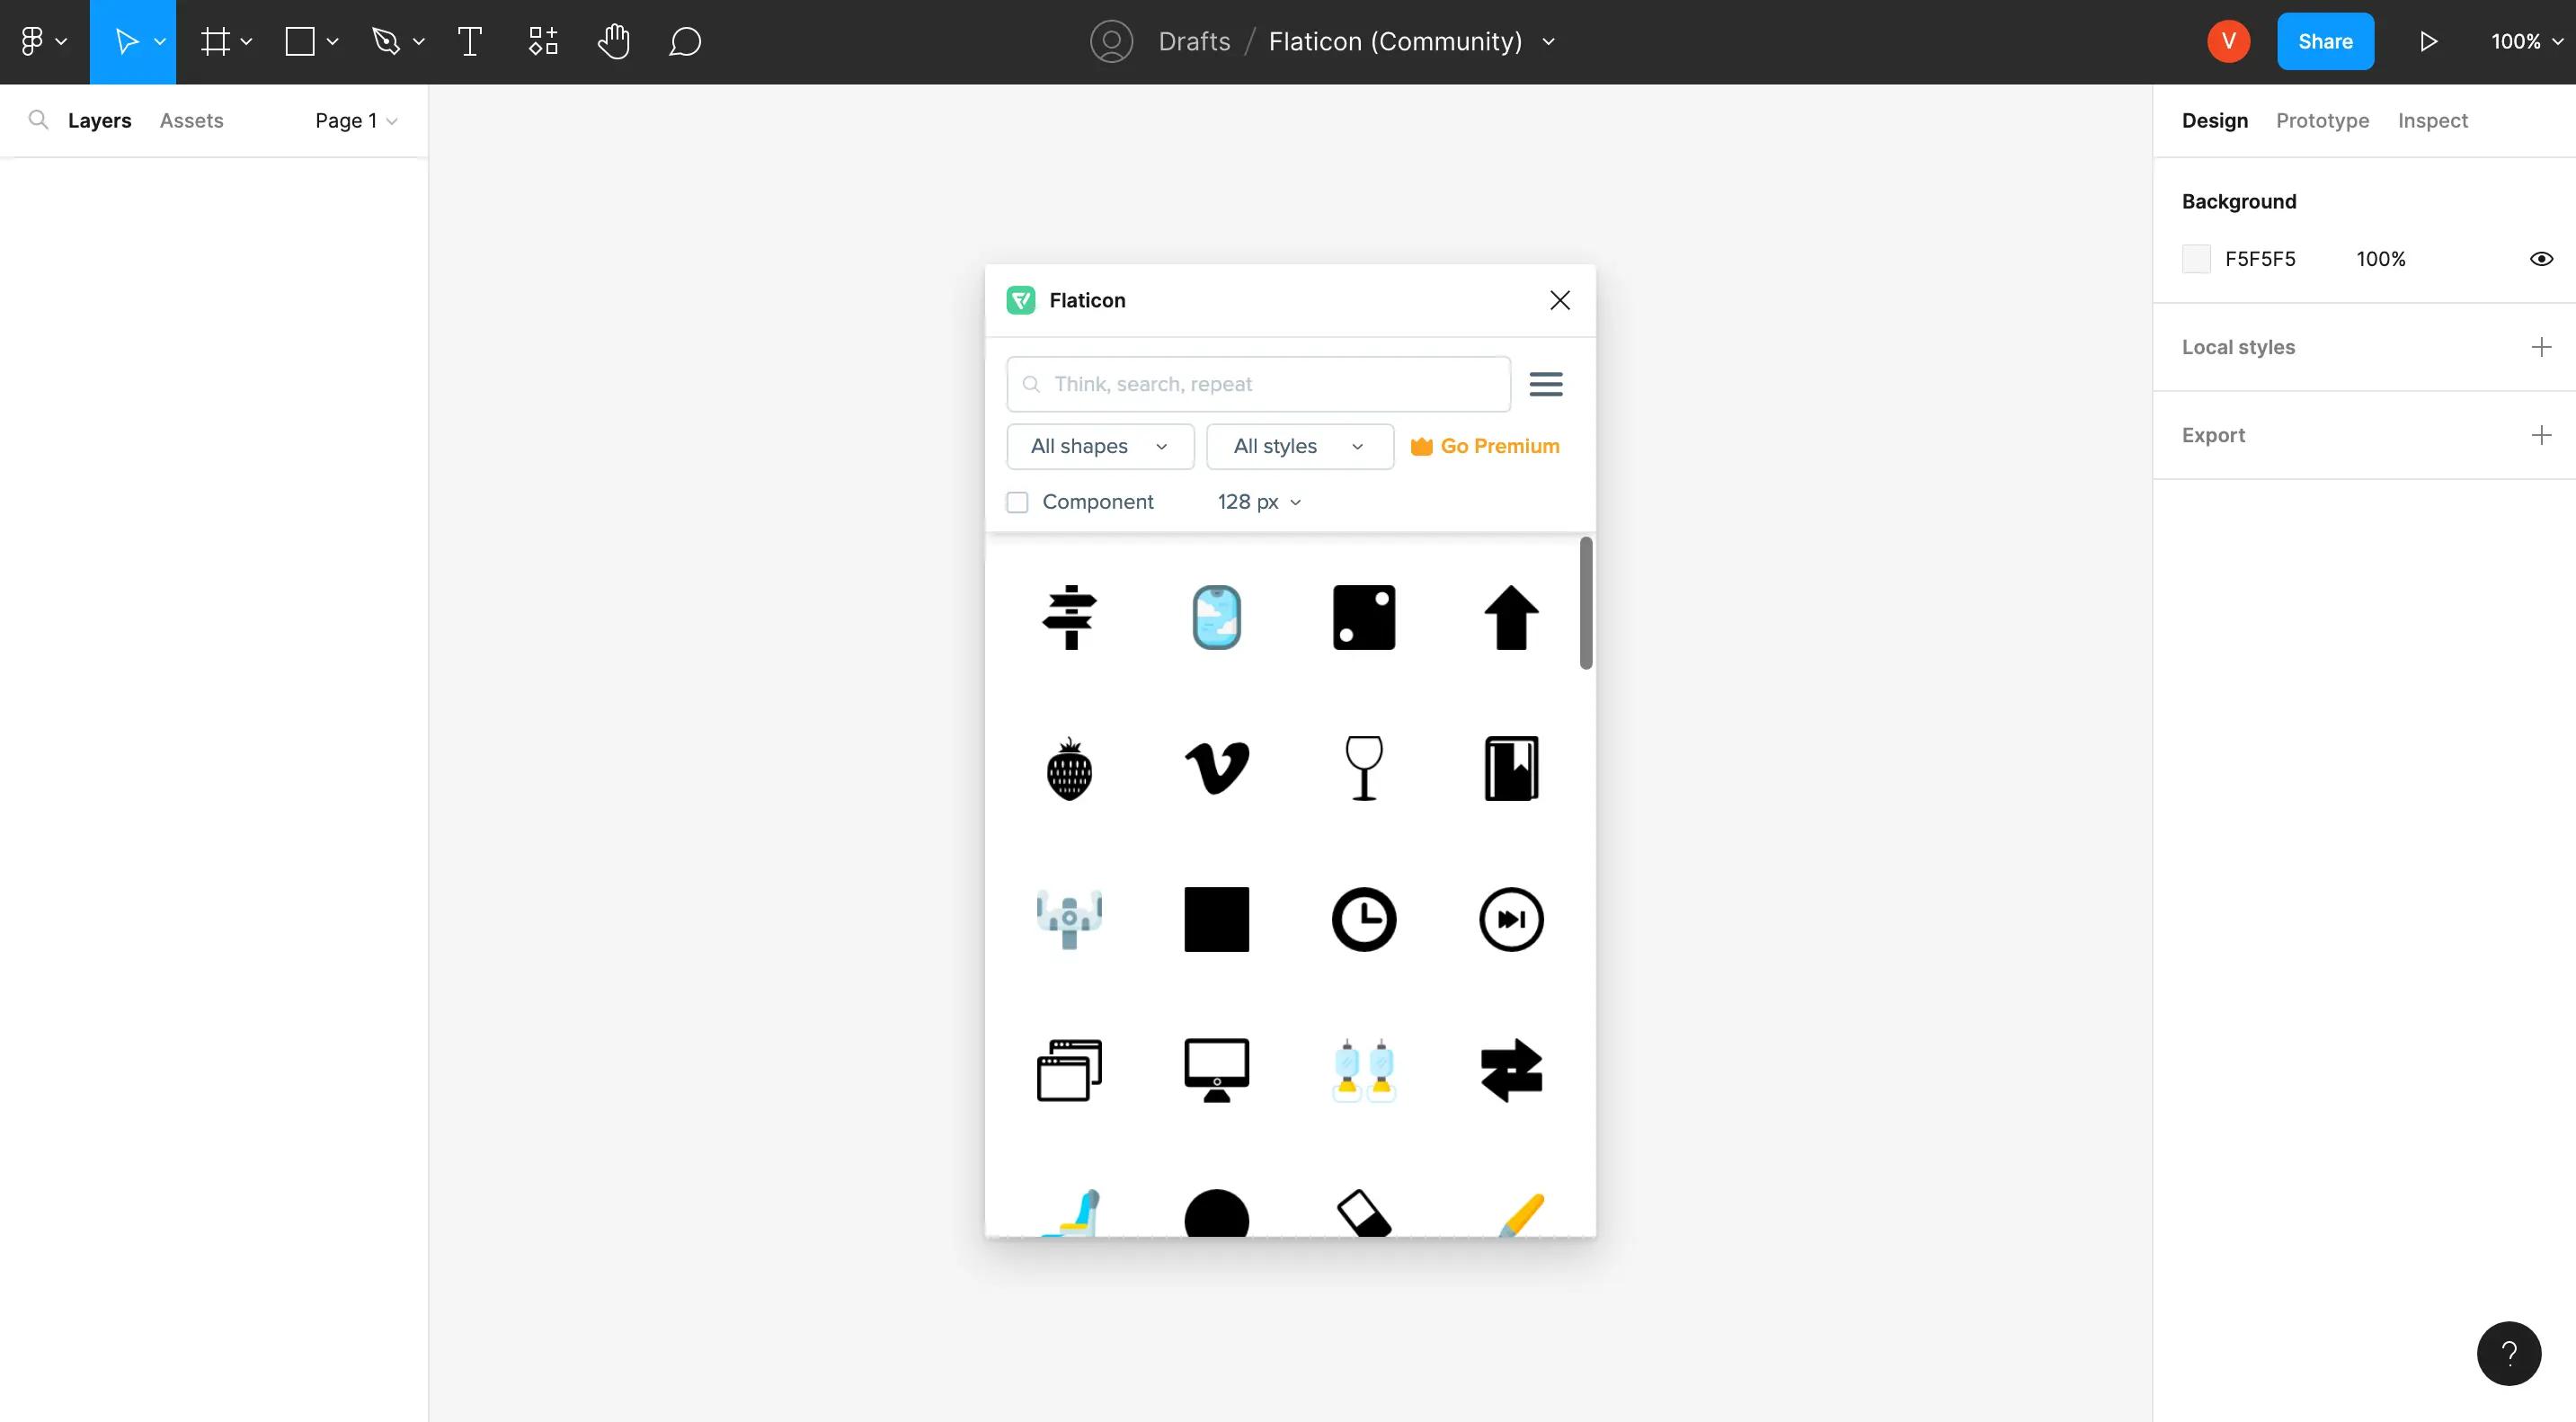Switch to the Inspect tab
The image size is (2576, 1422).
[2432, 119]
